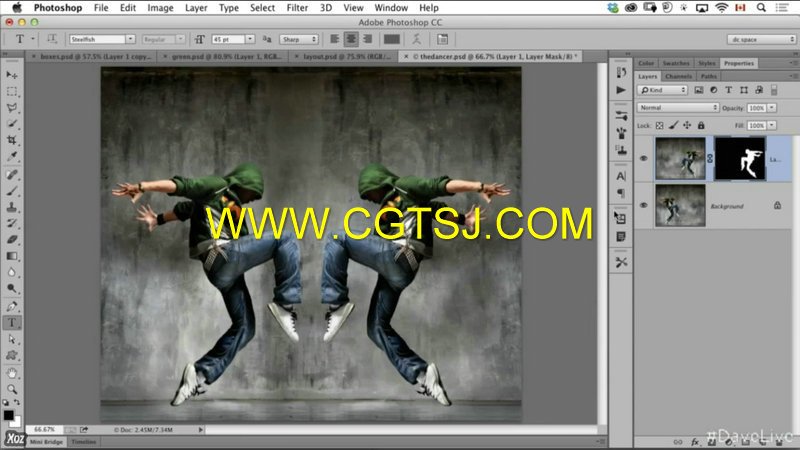Open the Layer menu
The height and width of the screenshot is (450, 800).
pos(196,8)
